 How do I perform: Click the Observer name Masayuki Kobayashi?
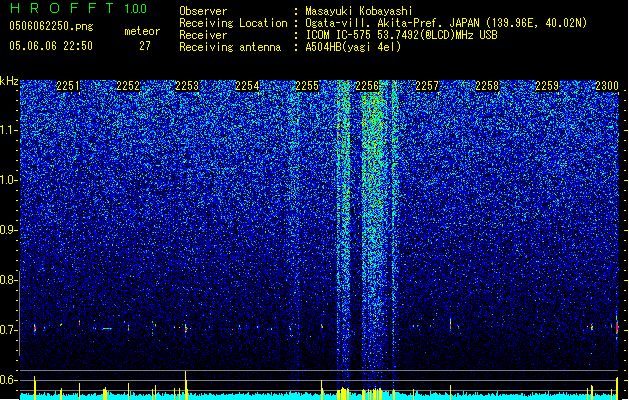click(359, 11)
